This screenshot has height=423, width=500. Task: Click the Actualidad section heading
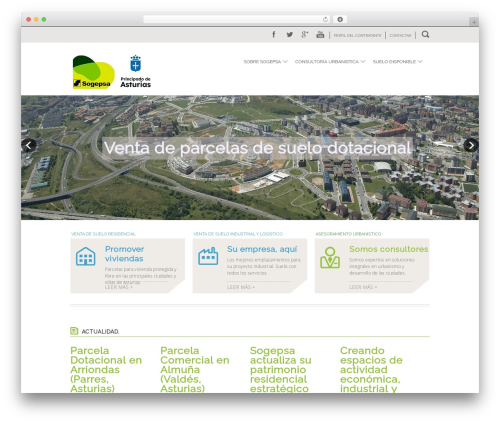100,331
